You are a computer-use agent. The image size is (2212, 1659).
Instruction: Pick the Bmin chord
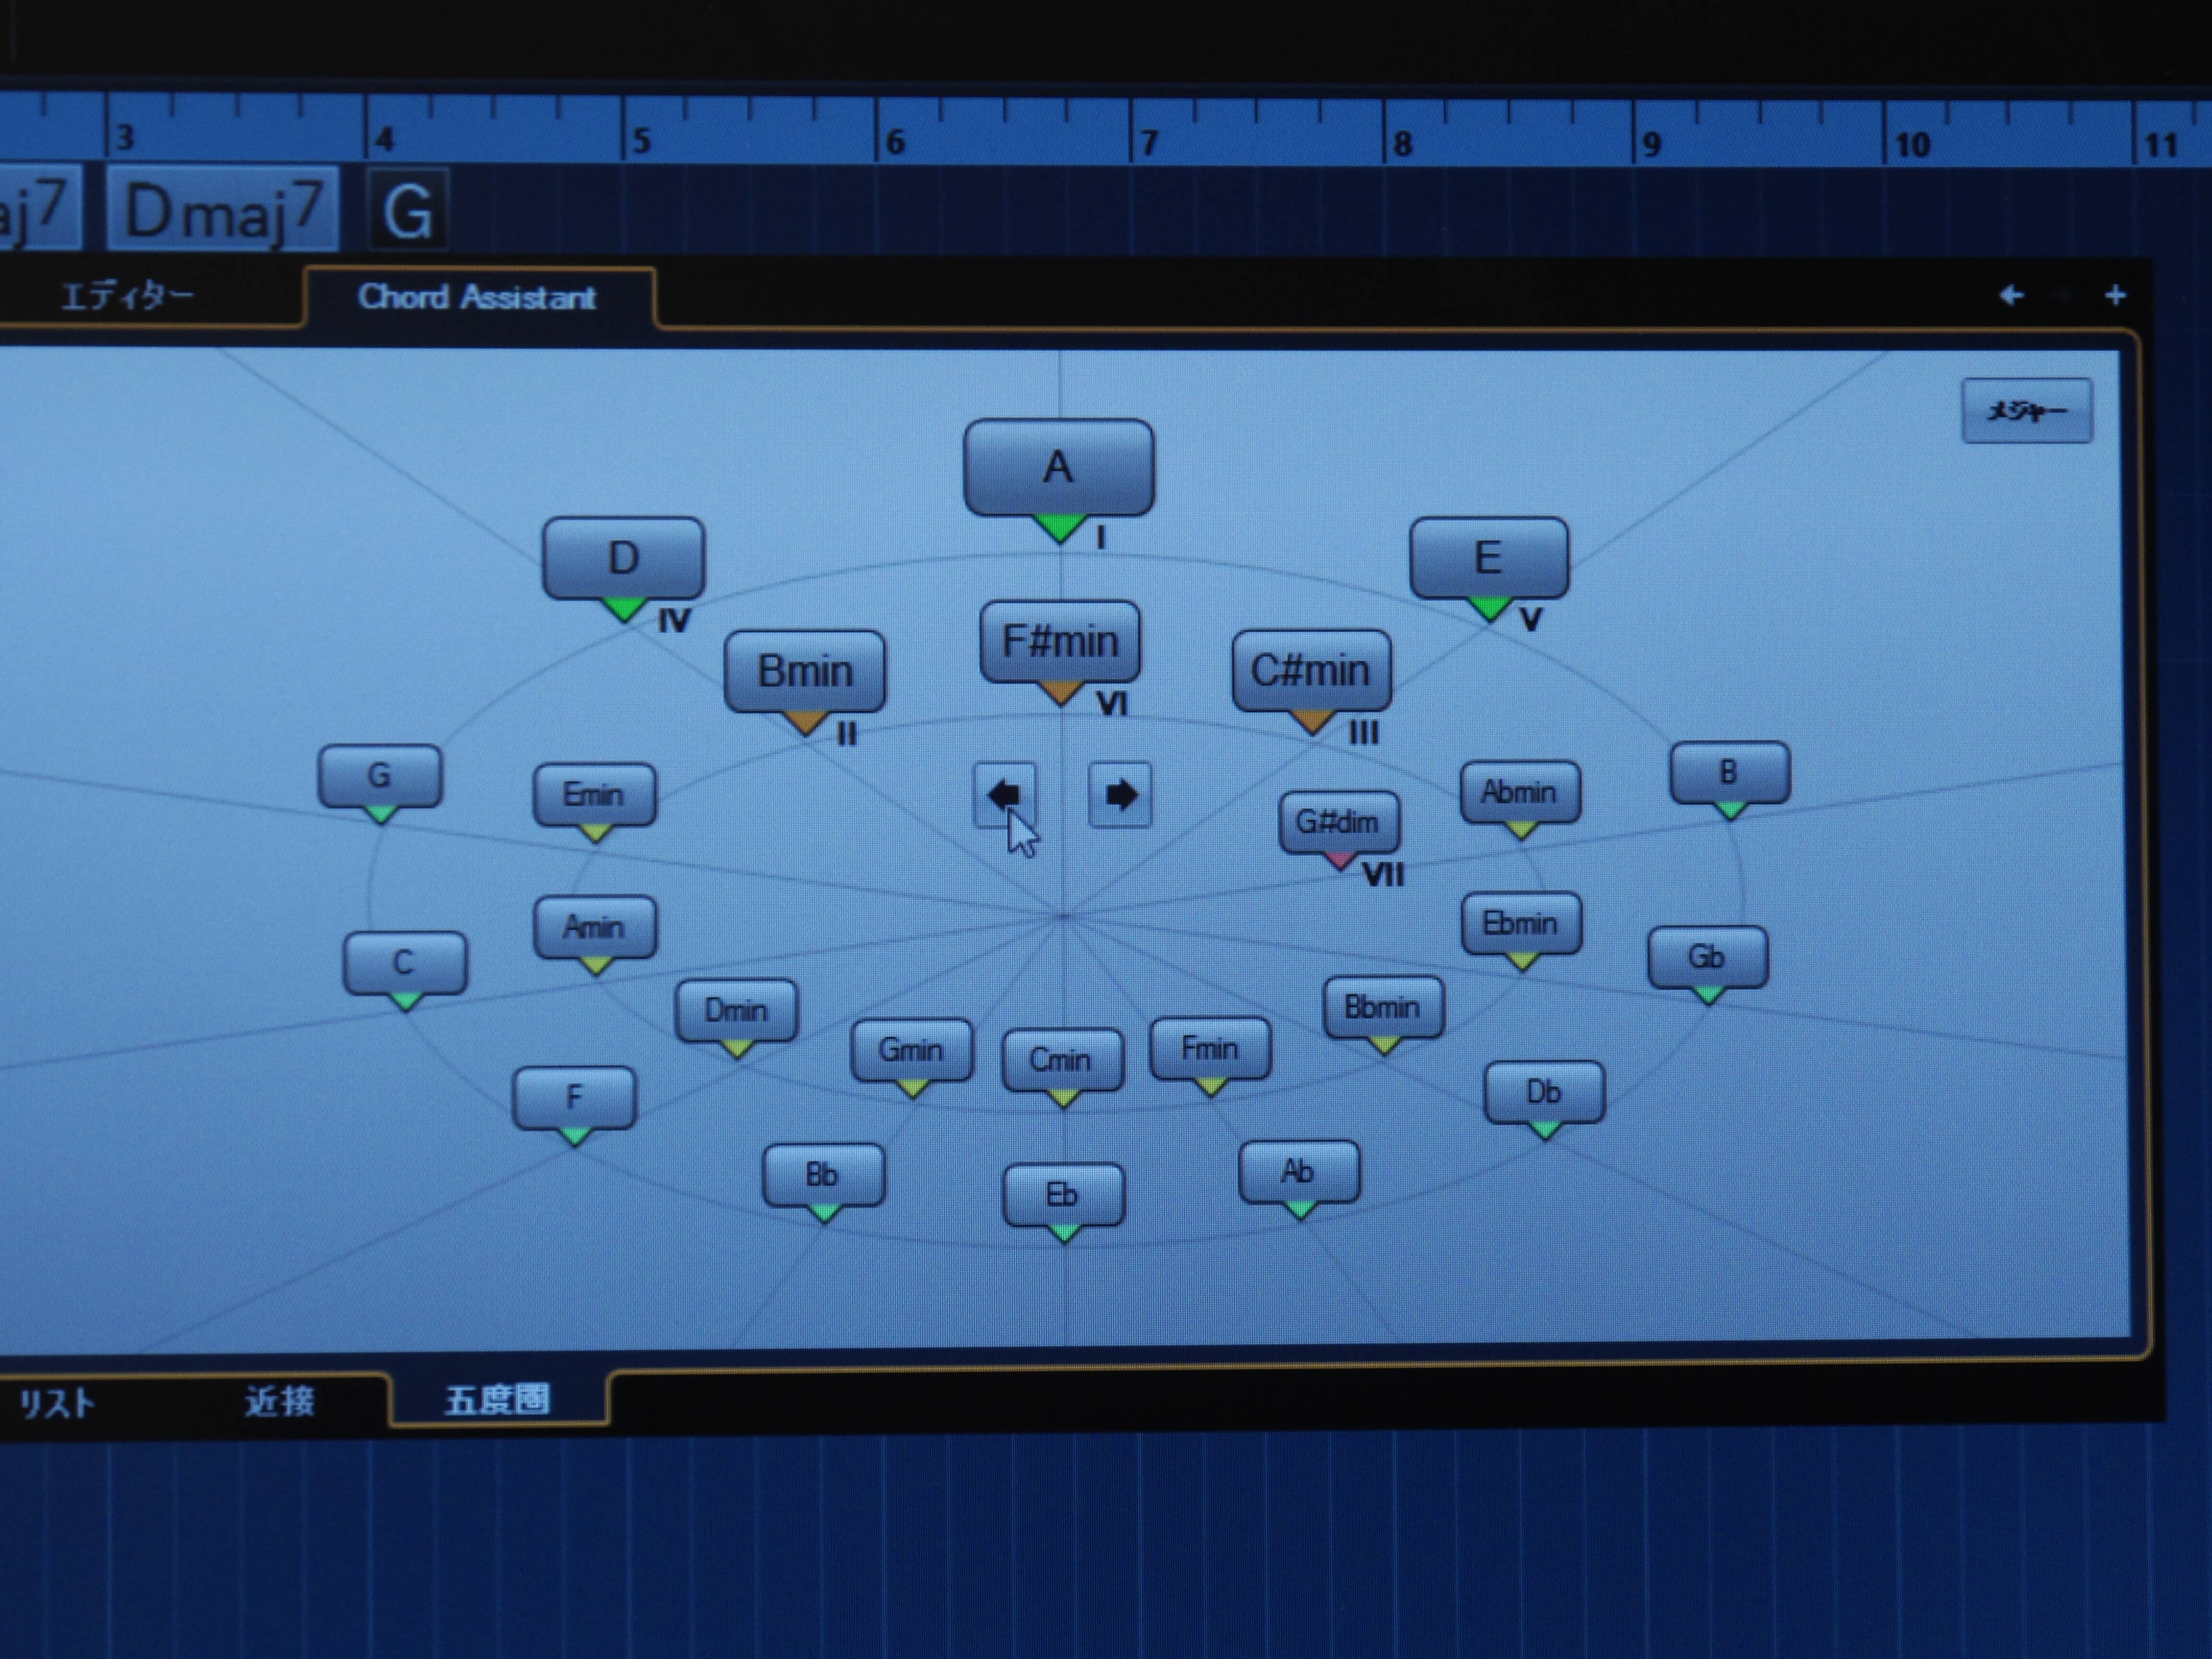[805, 671]
